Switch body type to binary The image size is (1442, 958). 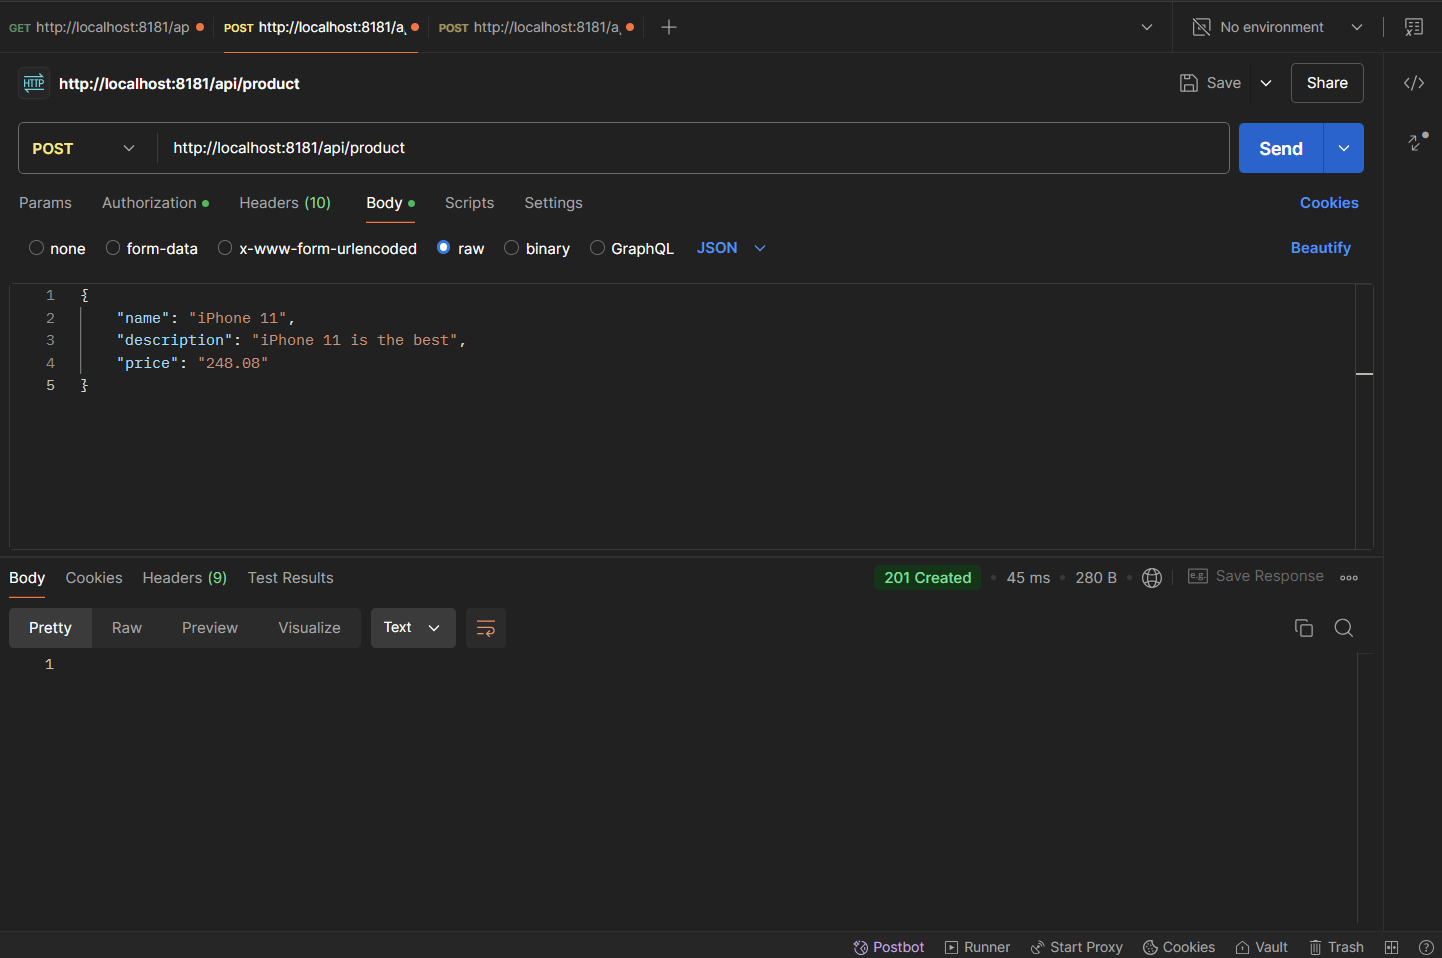[537, 248]
